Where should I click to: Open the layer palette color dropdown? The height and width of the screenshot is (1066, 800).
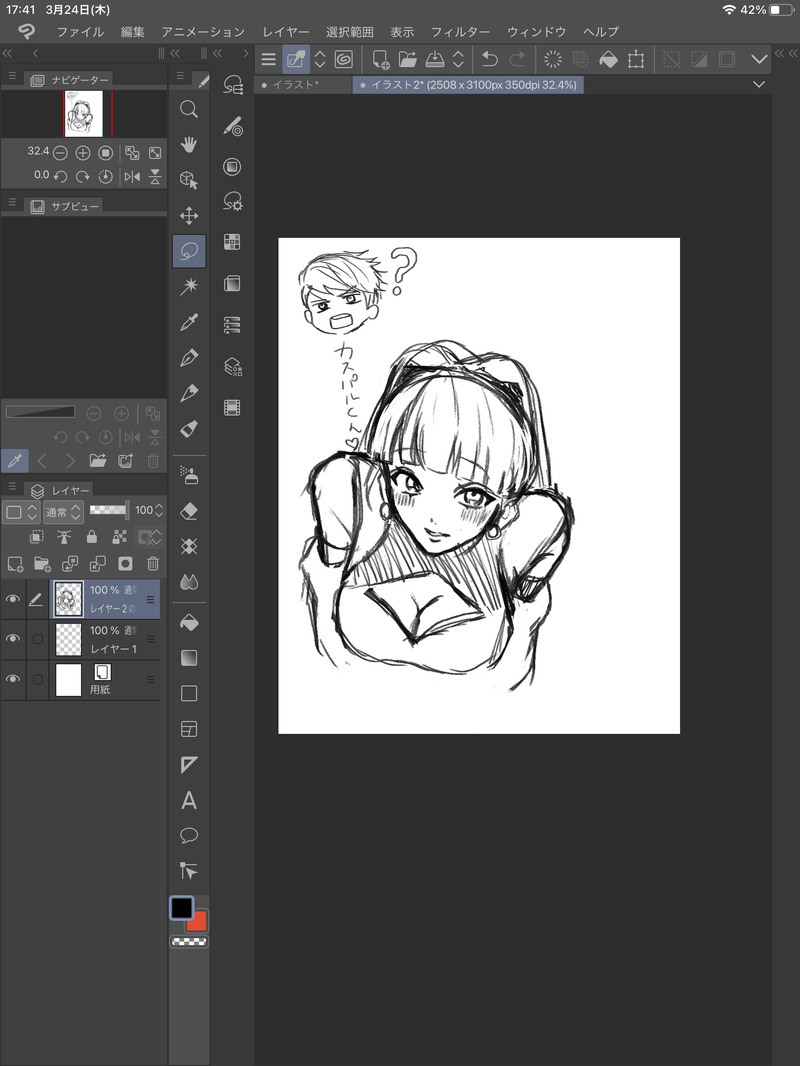(22, 511)
